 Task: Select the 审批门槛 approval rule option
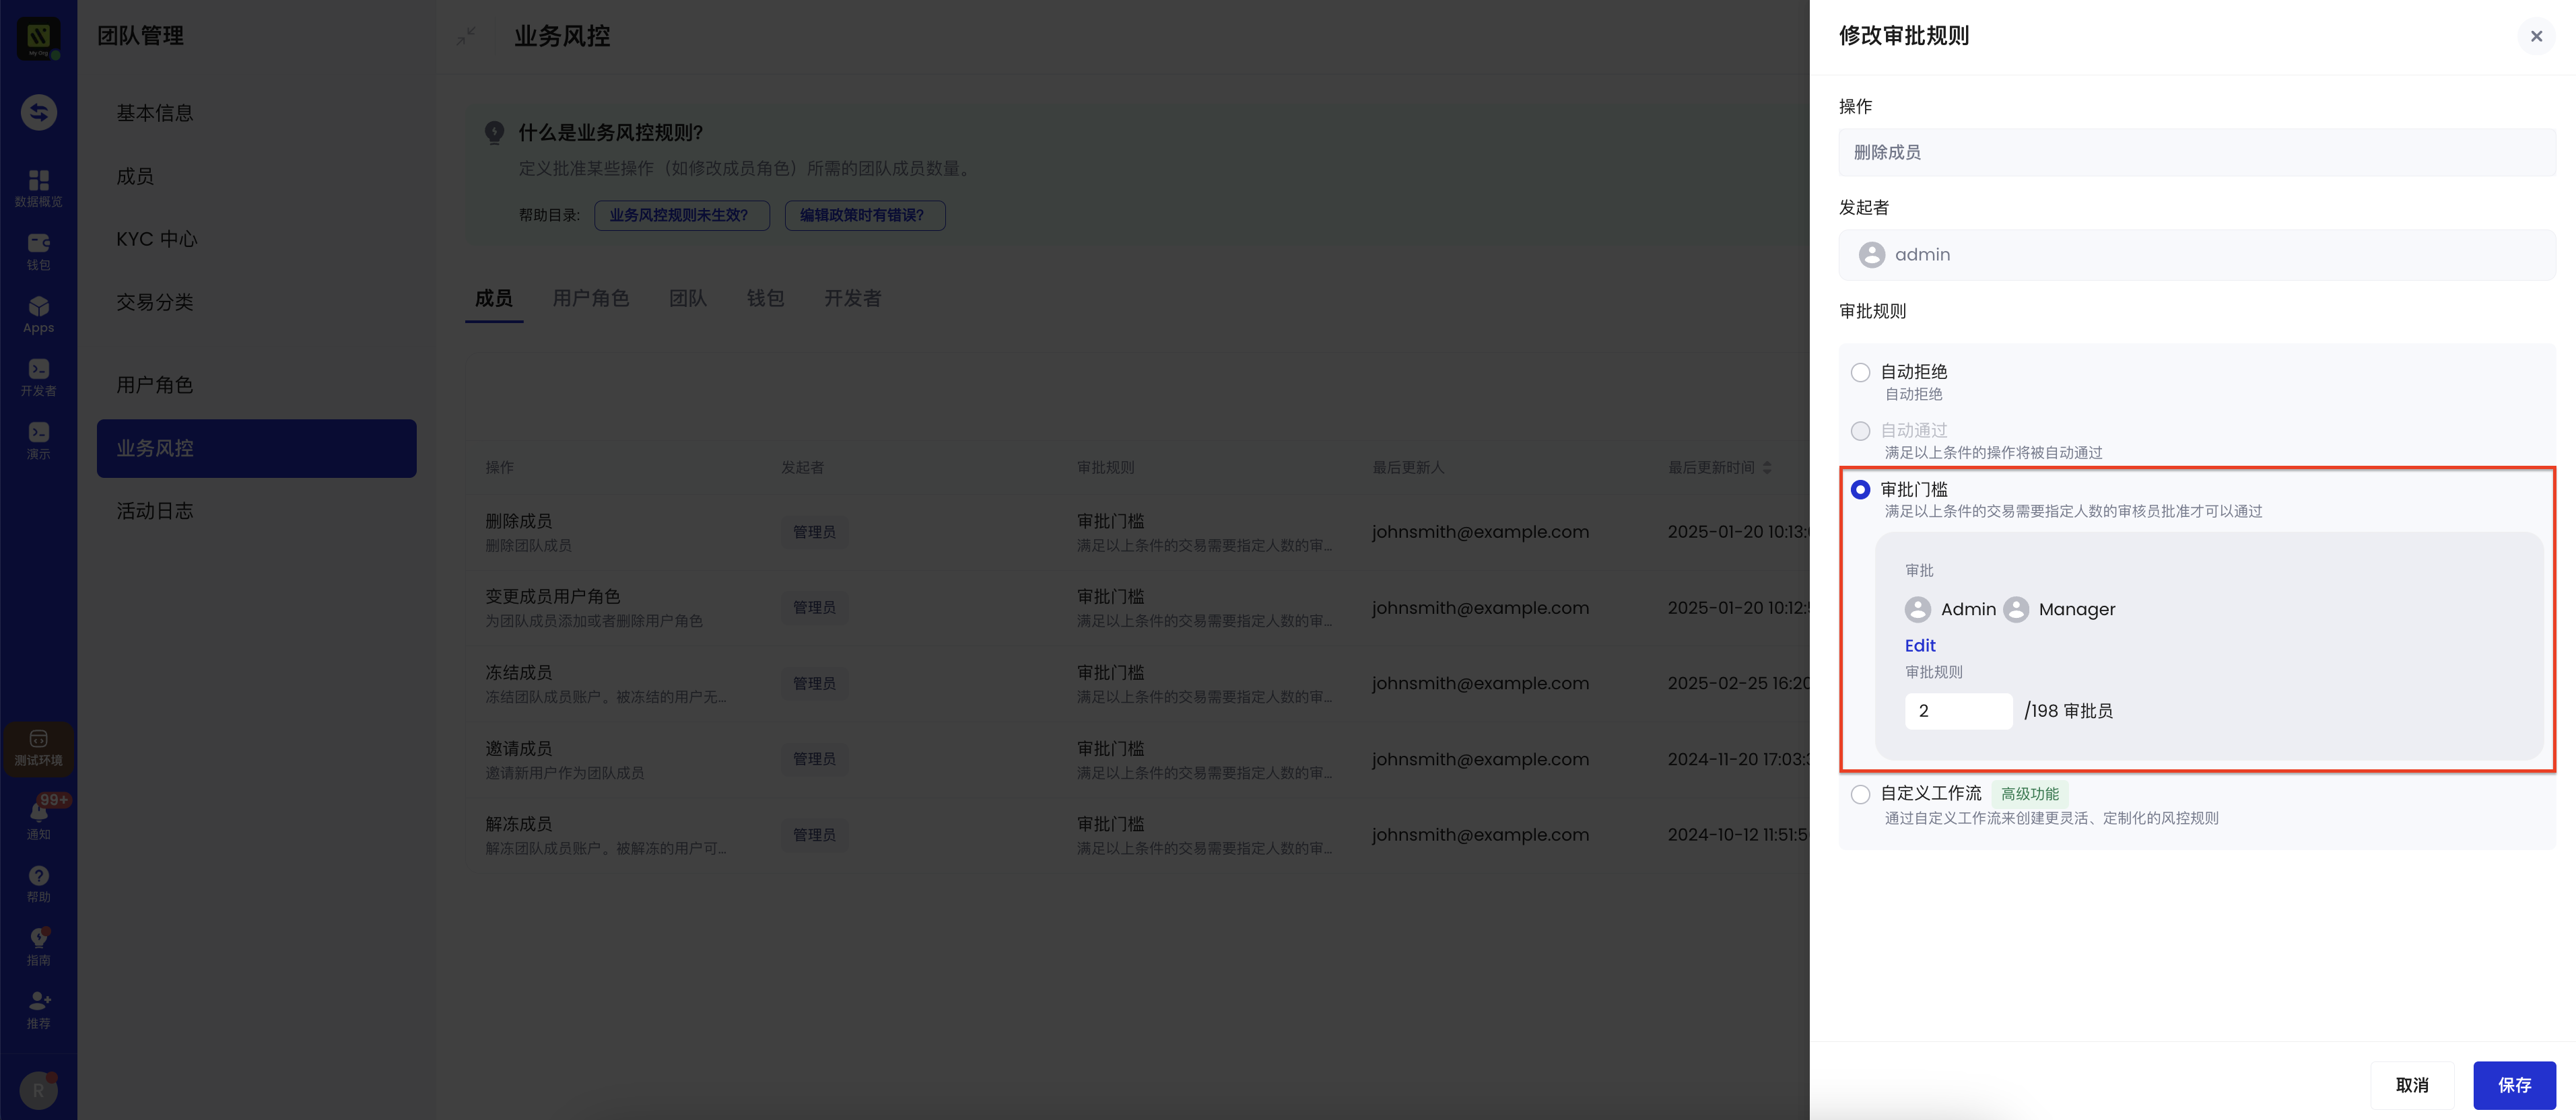1860,490
